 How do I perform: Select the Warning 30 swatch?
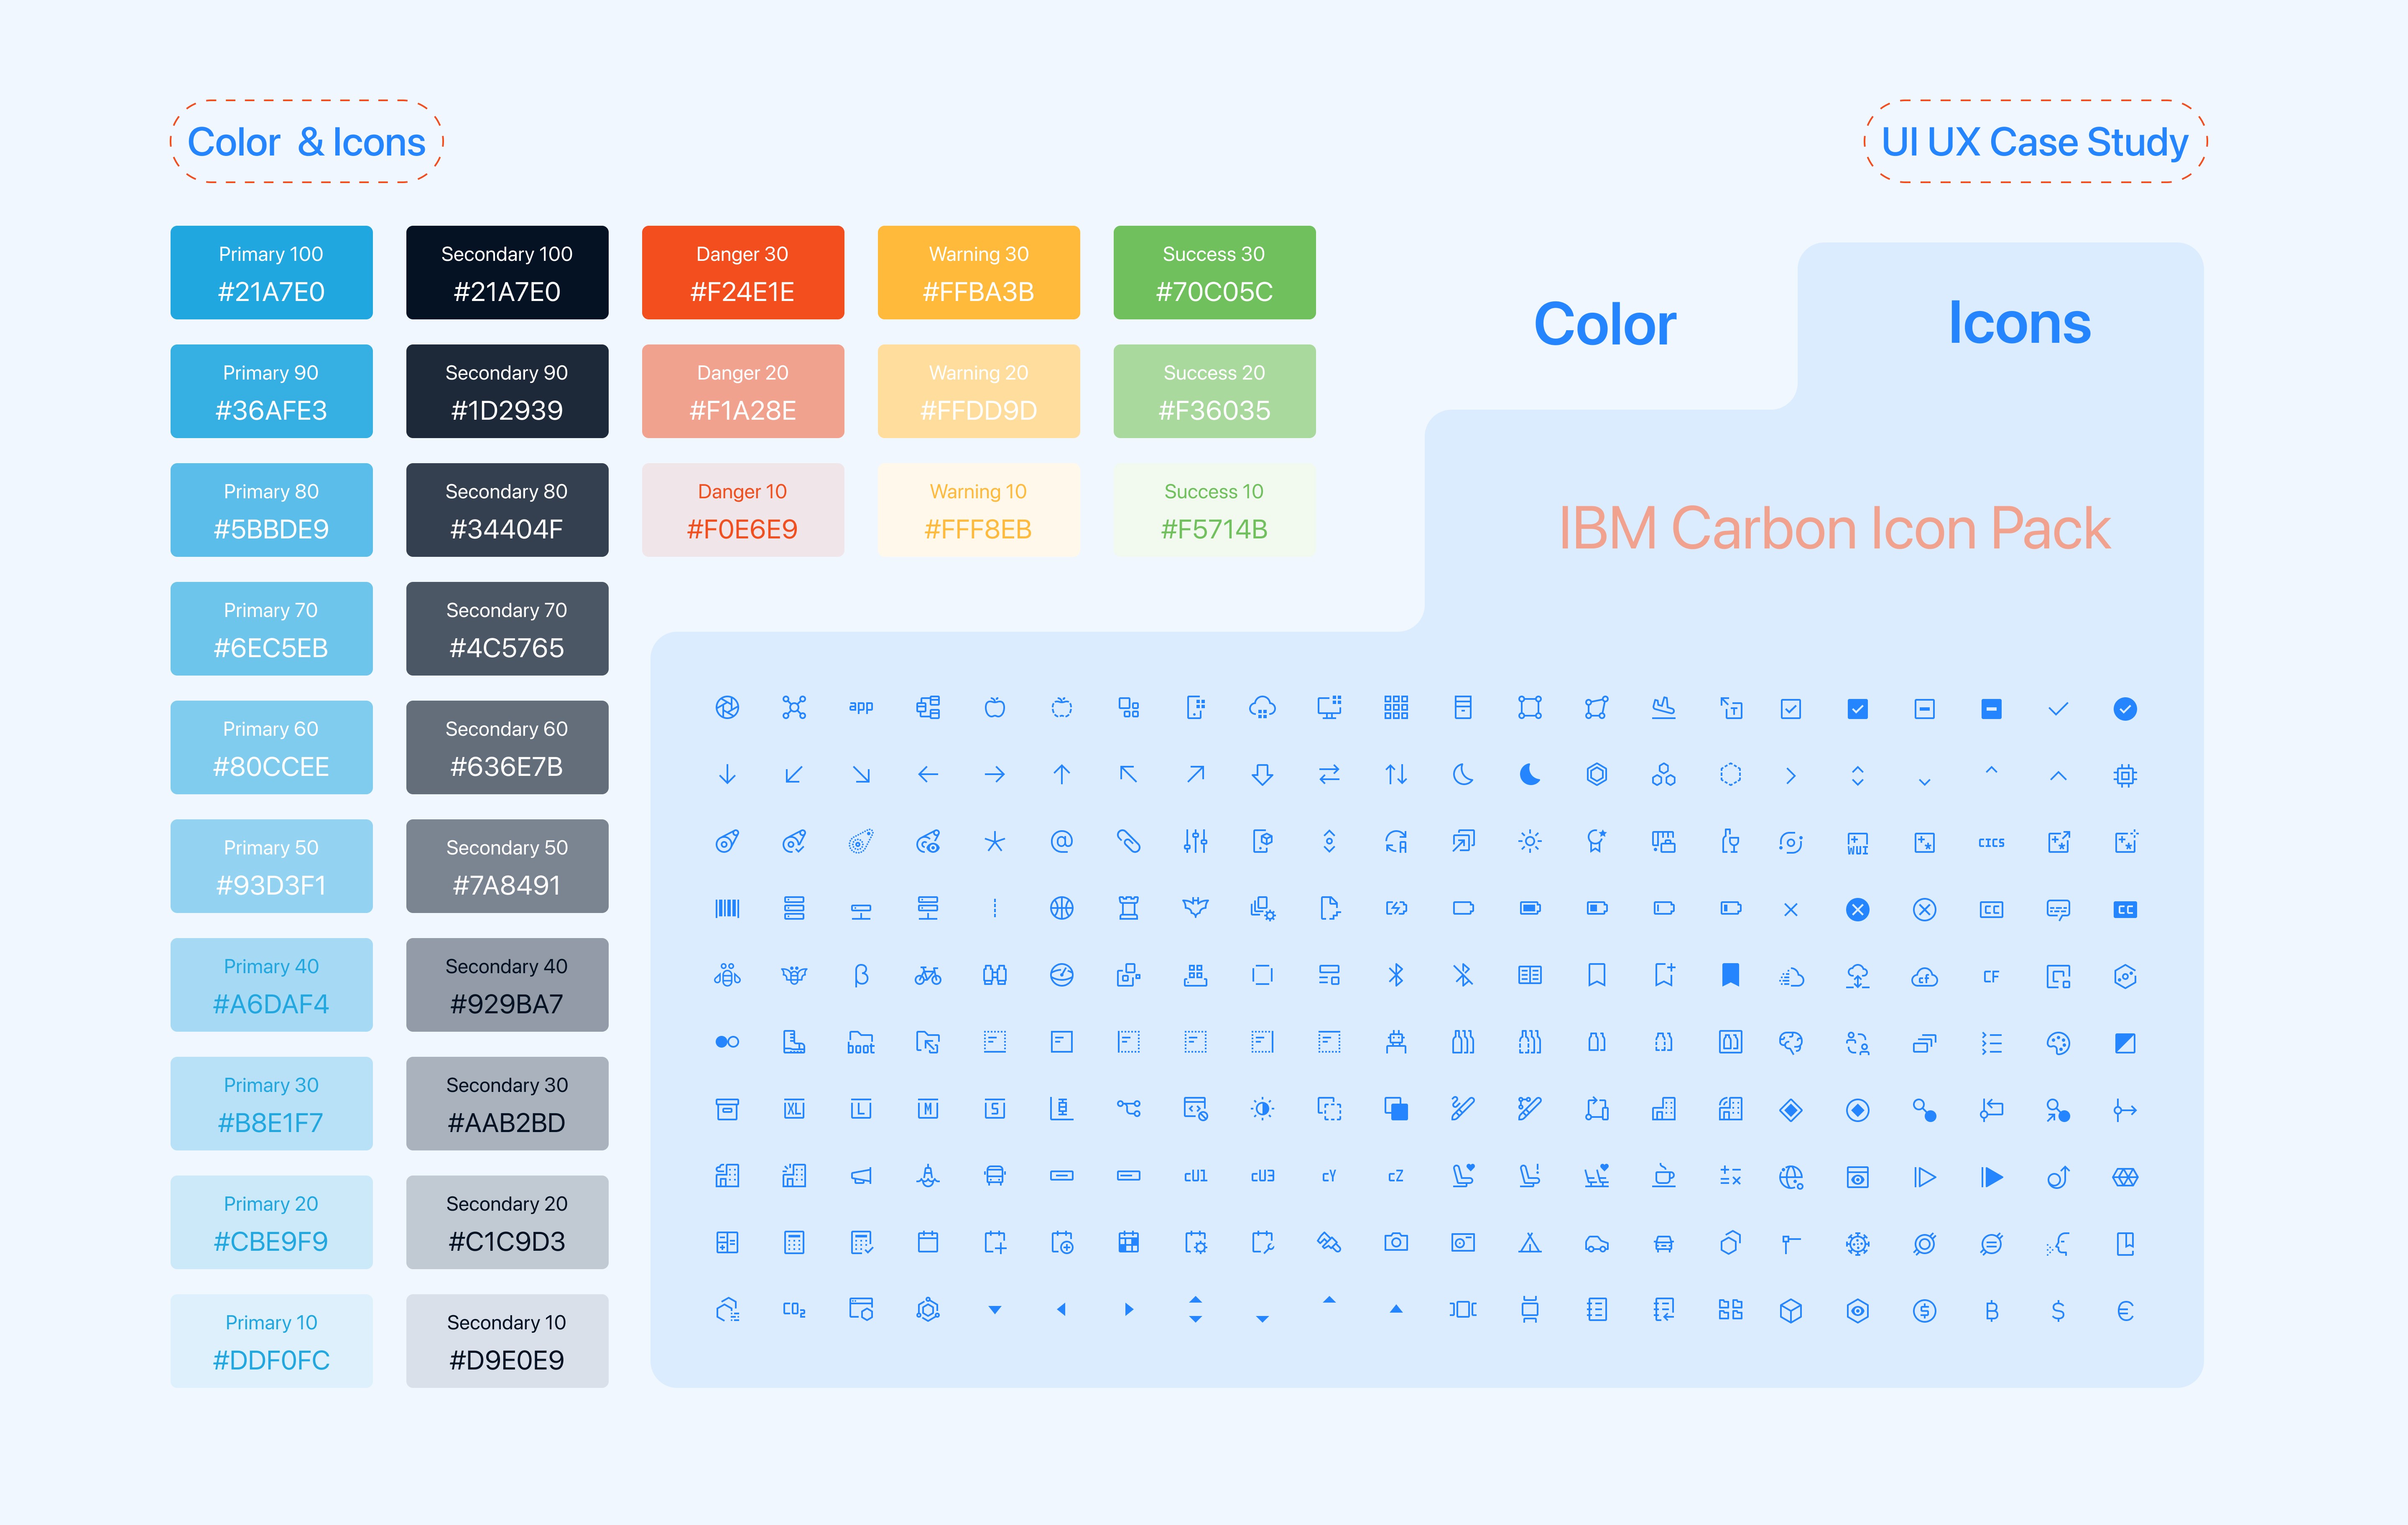tap(979, 272)
